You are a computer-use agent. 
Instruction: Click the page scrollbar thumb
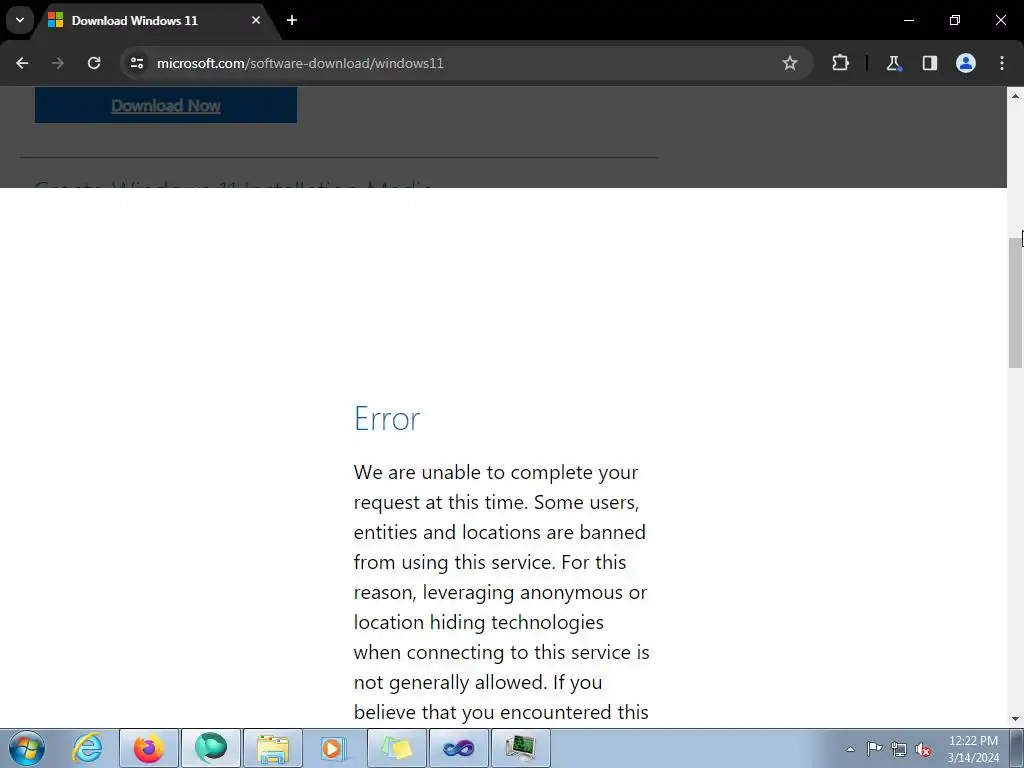click(x=1016, y=302)
